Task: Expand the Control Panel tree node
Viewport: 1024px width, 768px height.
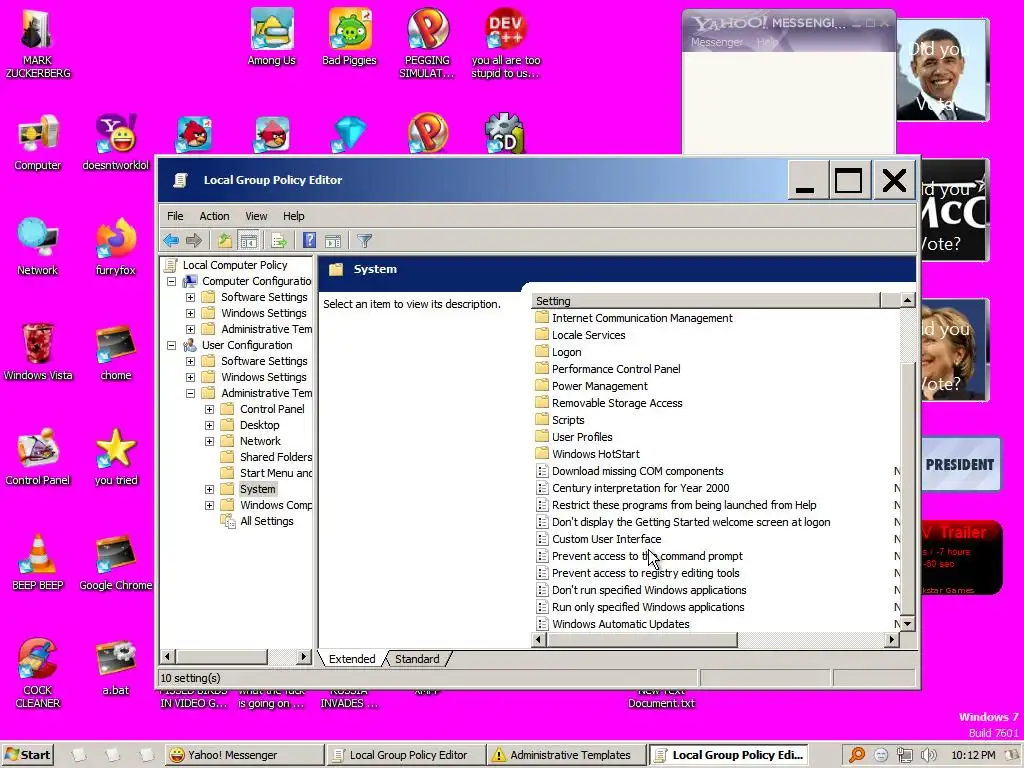Action: point(209,409)
